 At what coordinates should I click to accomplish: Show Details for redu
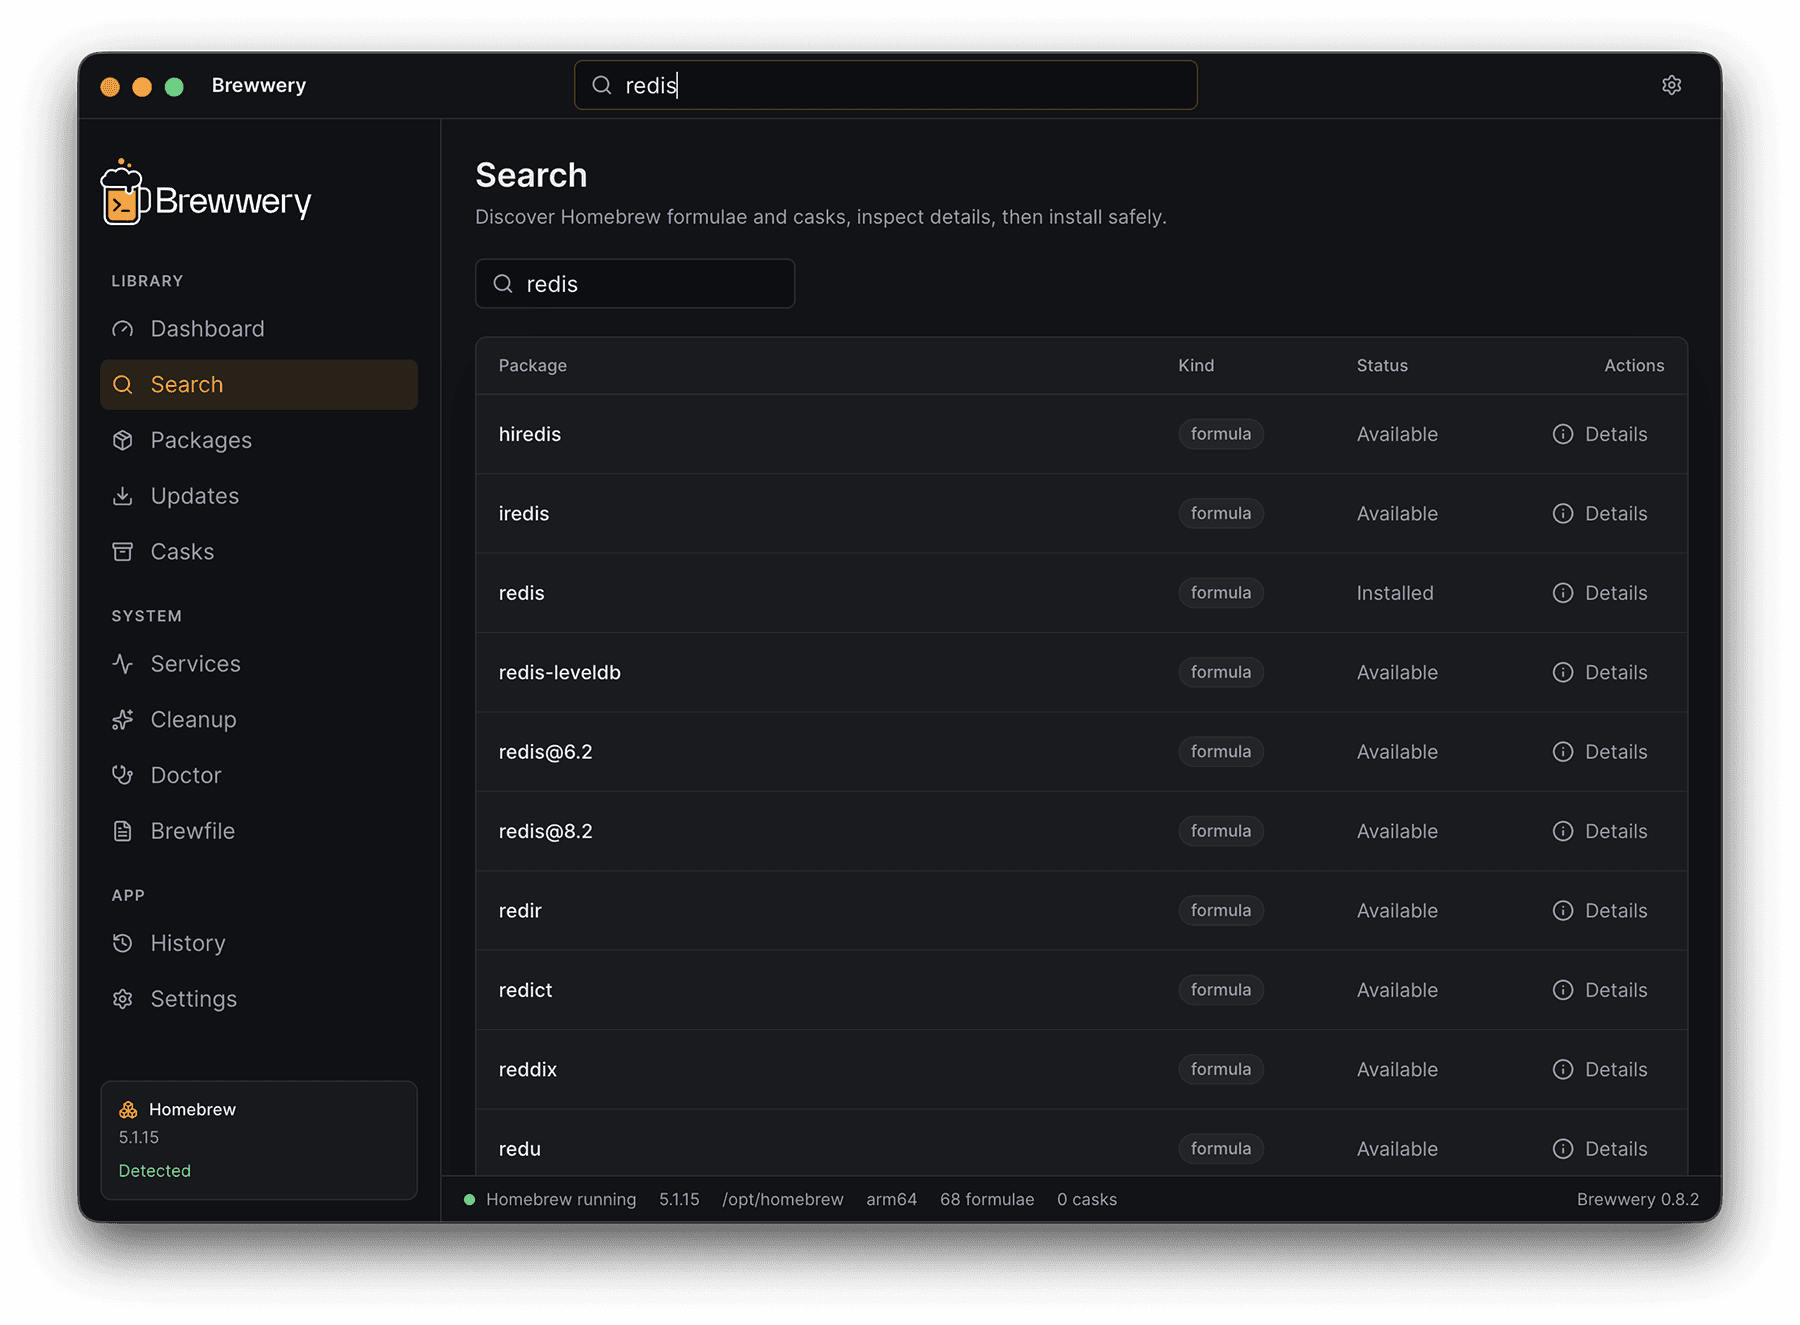point(1600,1149)
